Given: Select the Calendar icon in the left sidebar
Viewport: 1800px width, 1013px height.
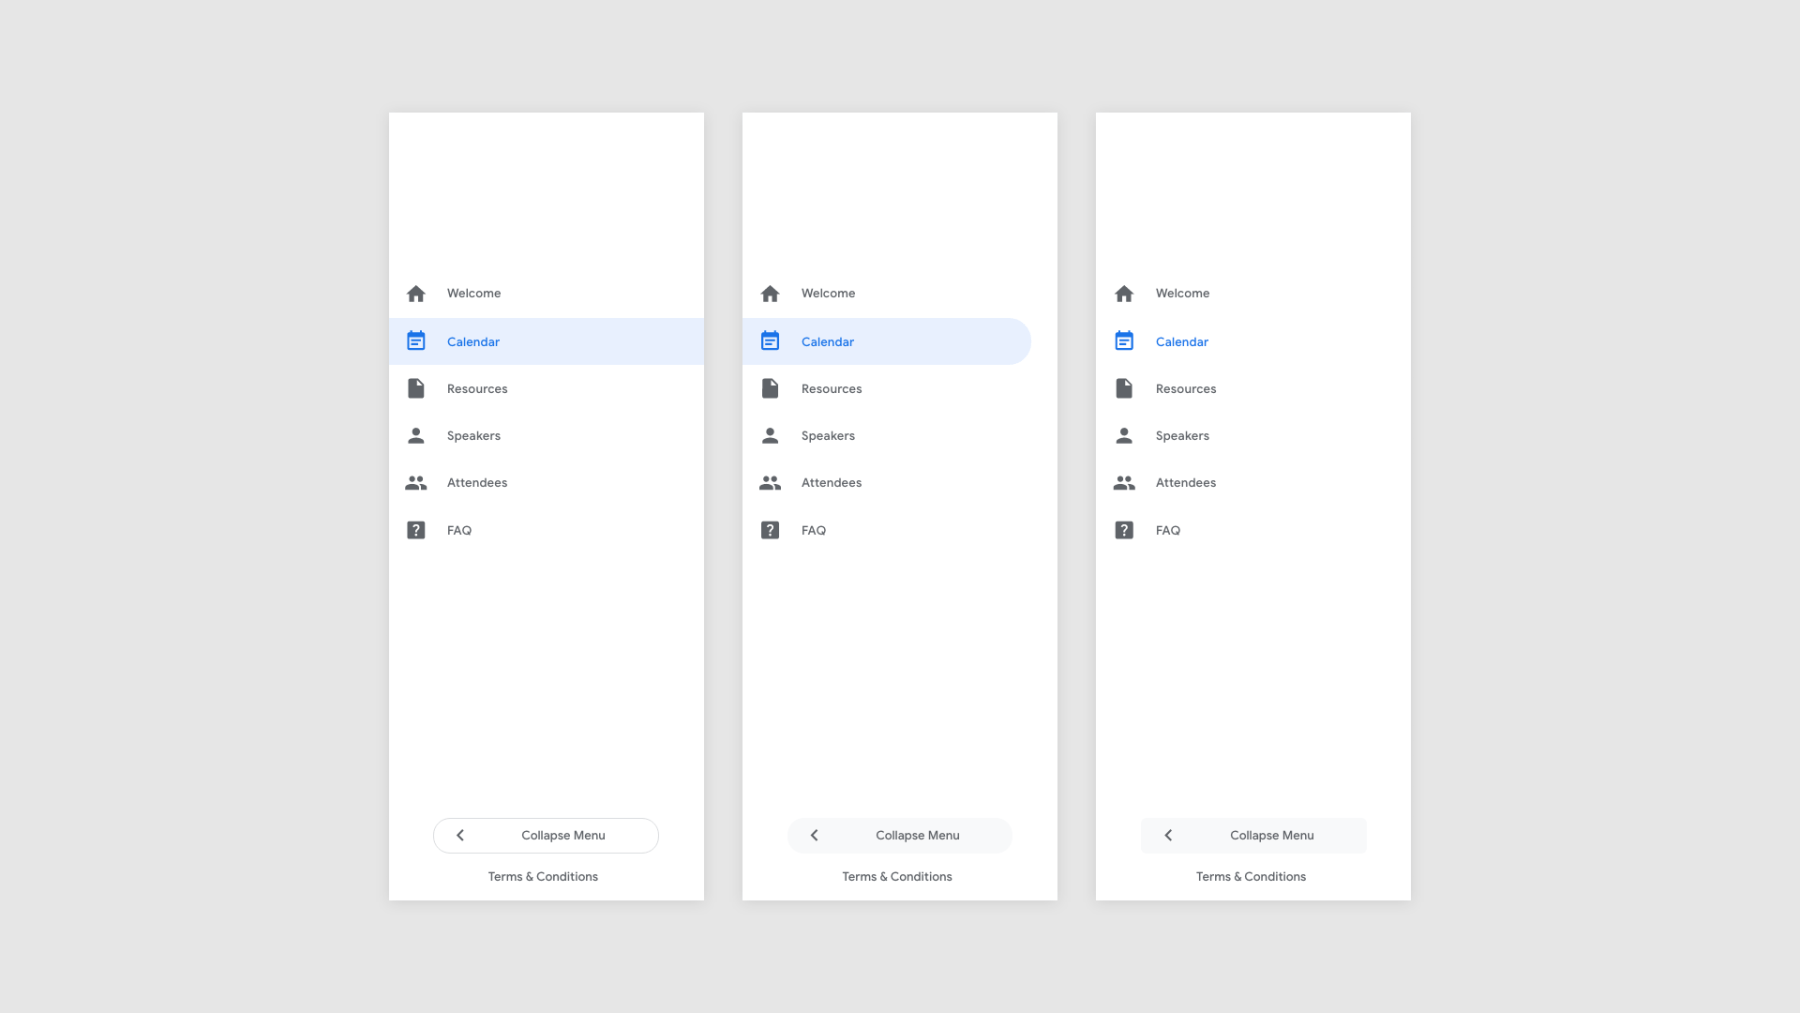Looking at the screenshot, I should [416, 340].
